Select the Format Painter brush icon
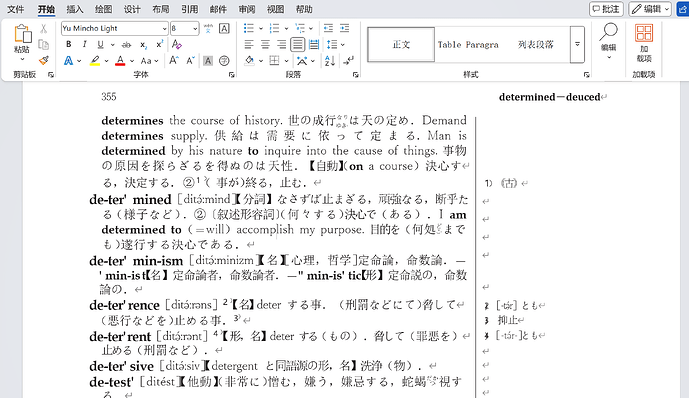Image resolution: width=689 pixels, height=398 pixels. point(44,60)
